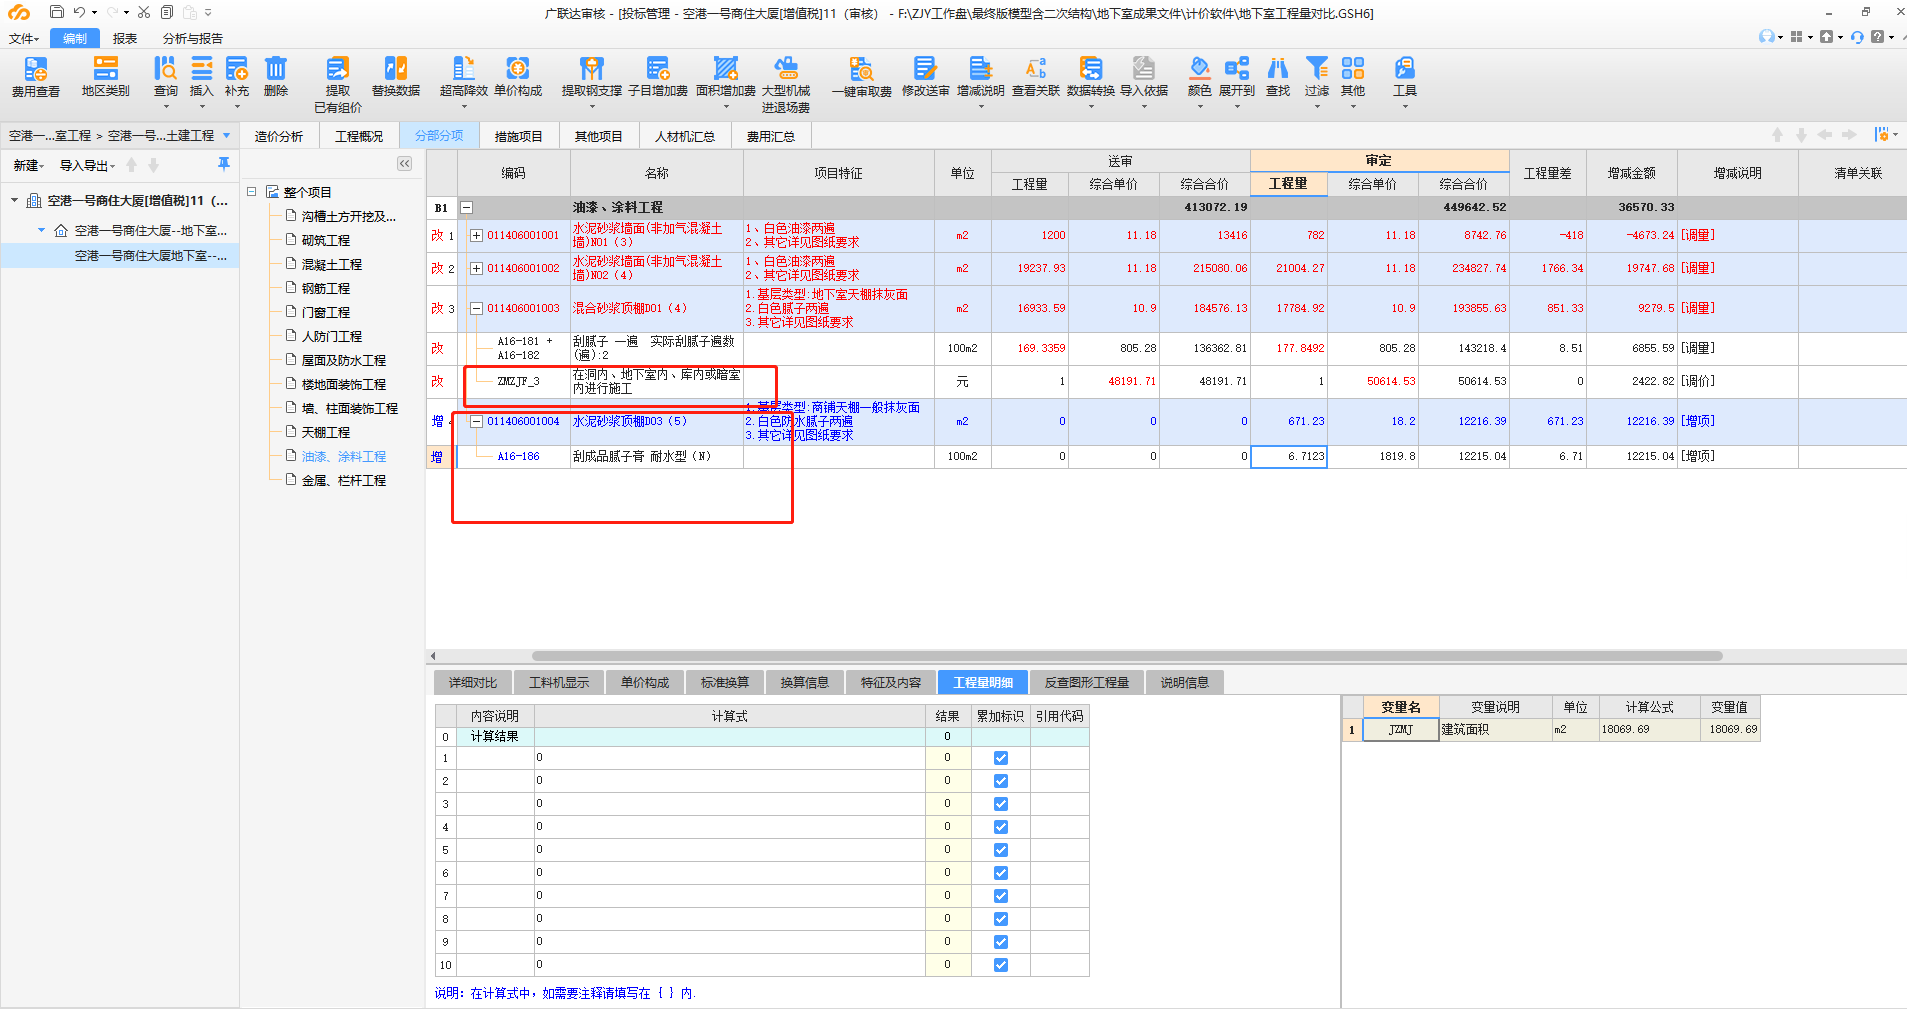Click the 插入 toolbar icon
1907x1009 pixels.
(201, 77)
